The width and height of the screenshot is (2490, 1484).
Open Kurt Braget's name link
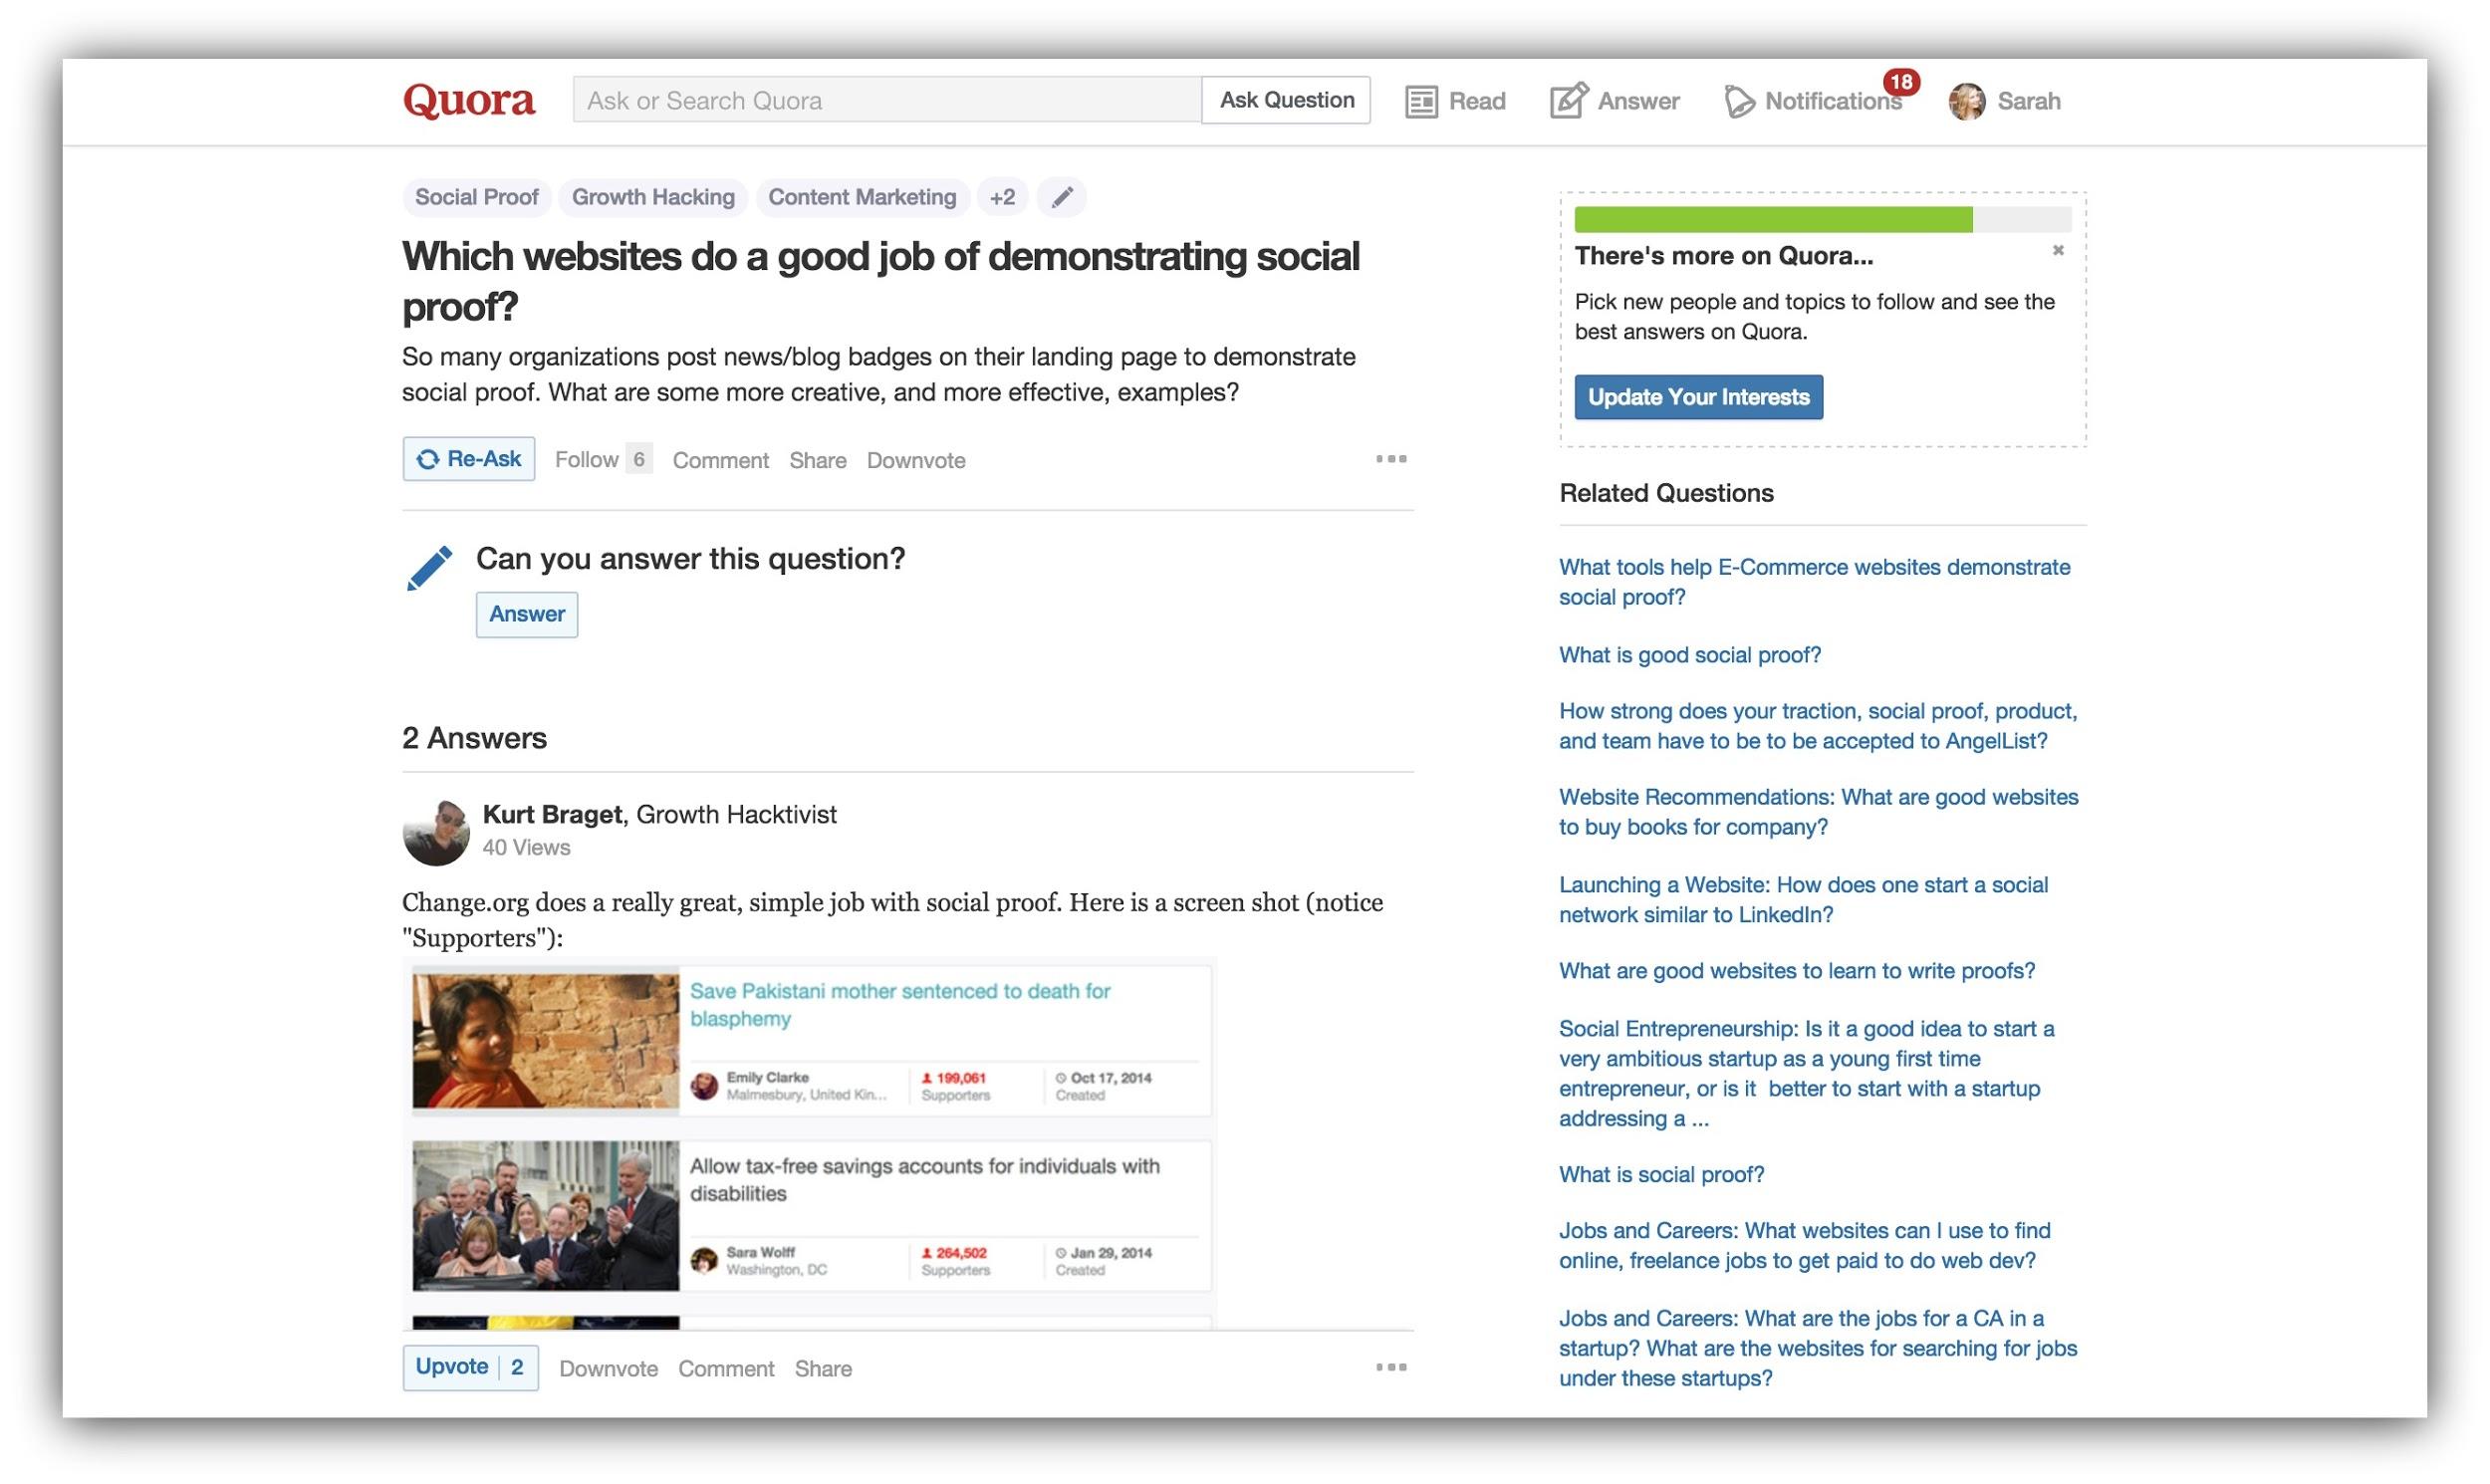click(x=552, y=814)
